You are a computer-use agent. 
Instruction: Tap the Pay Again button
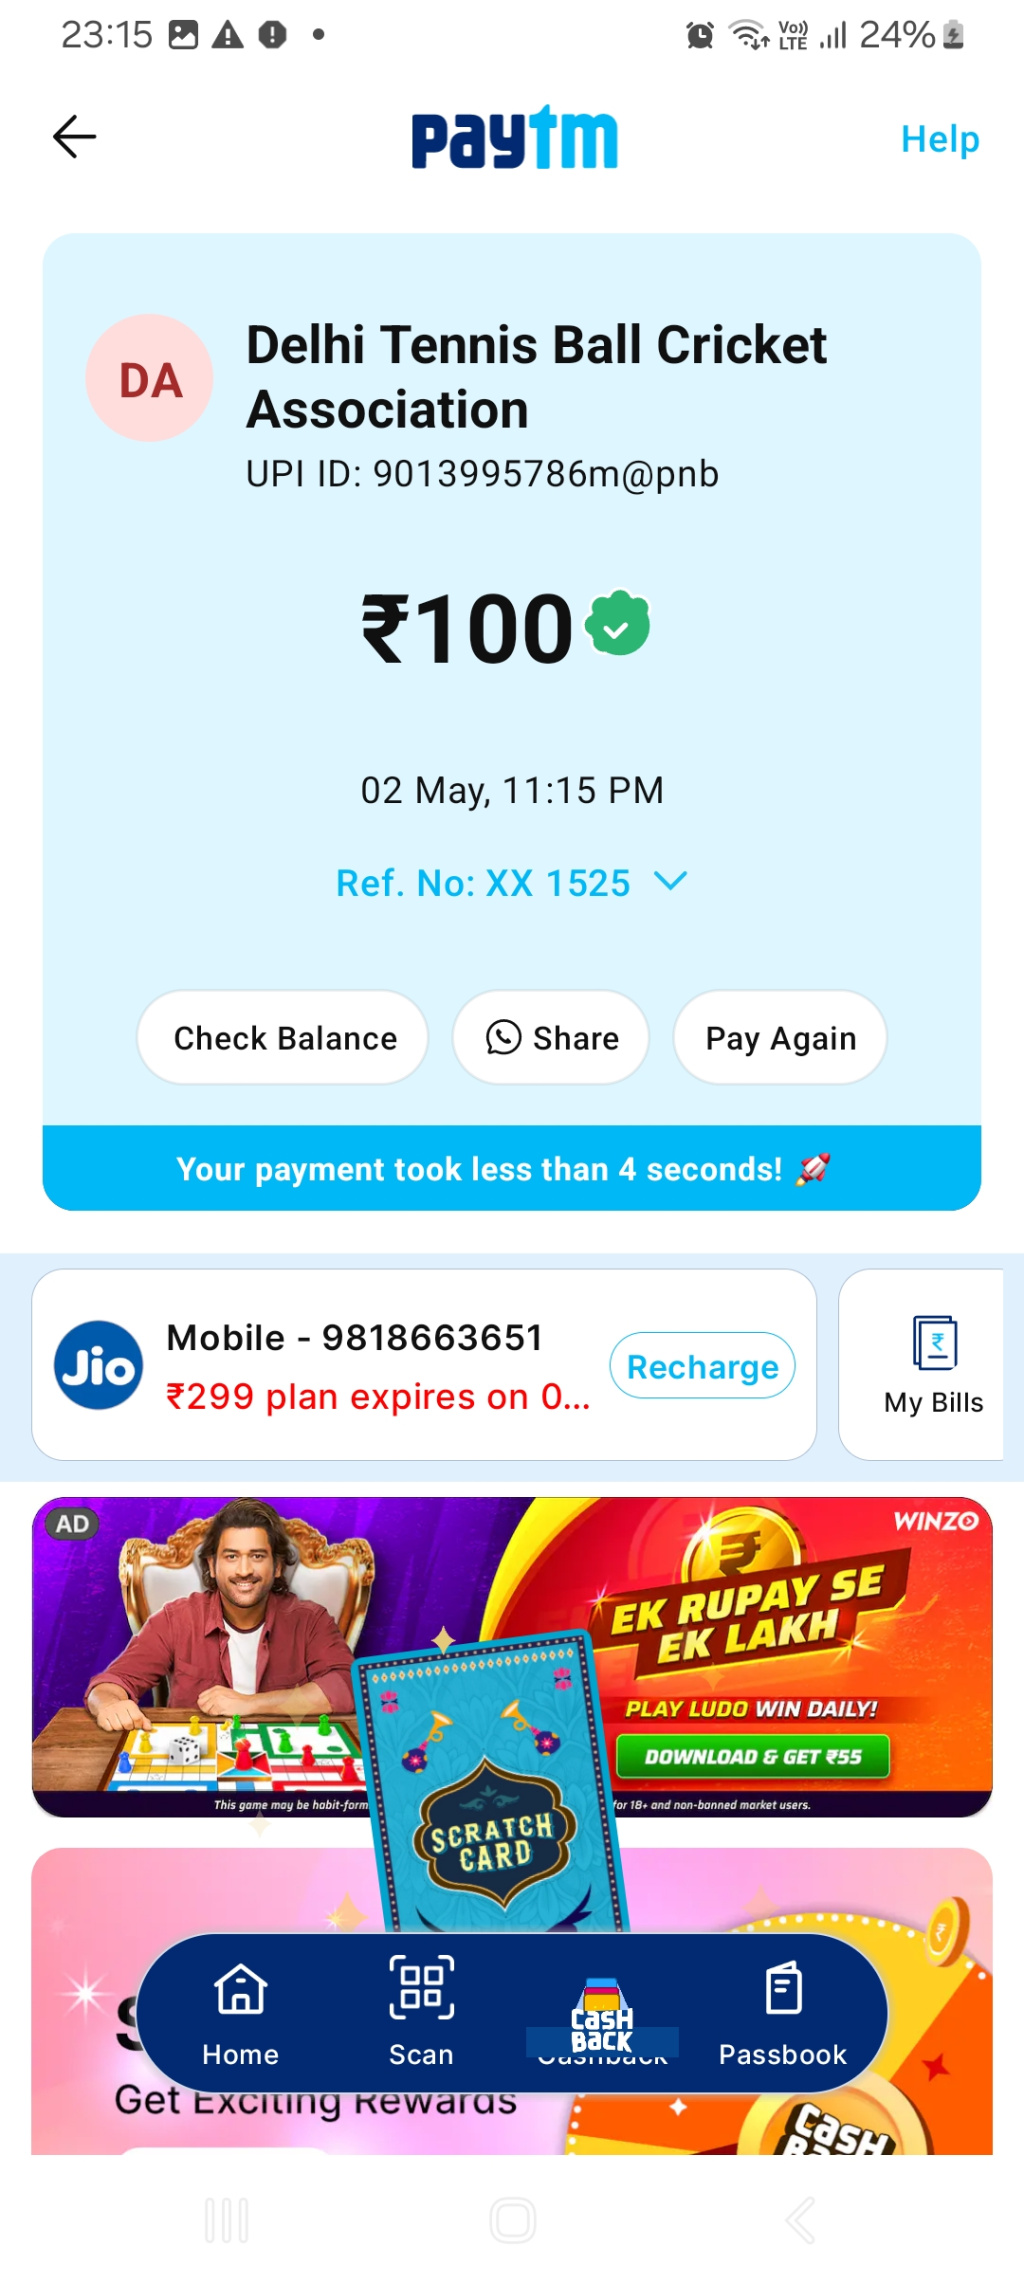pos(780,1038)
